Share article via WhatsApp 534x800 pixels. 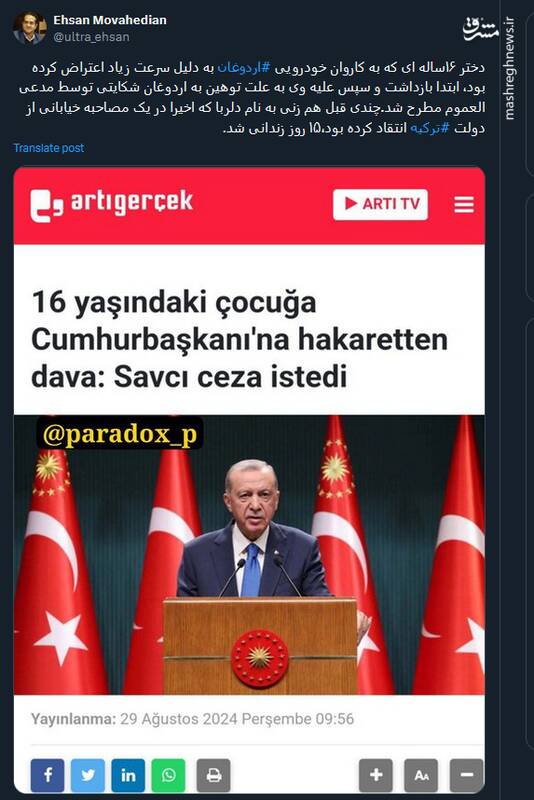pyautogui.click(x=168, y=776)
